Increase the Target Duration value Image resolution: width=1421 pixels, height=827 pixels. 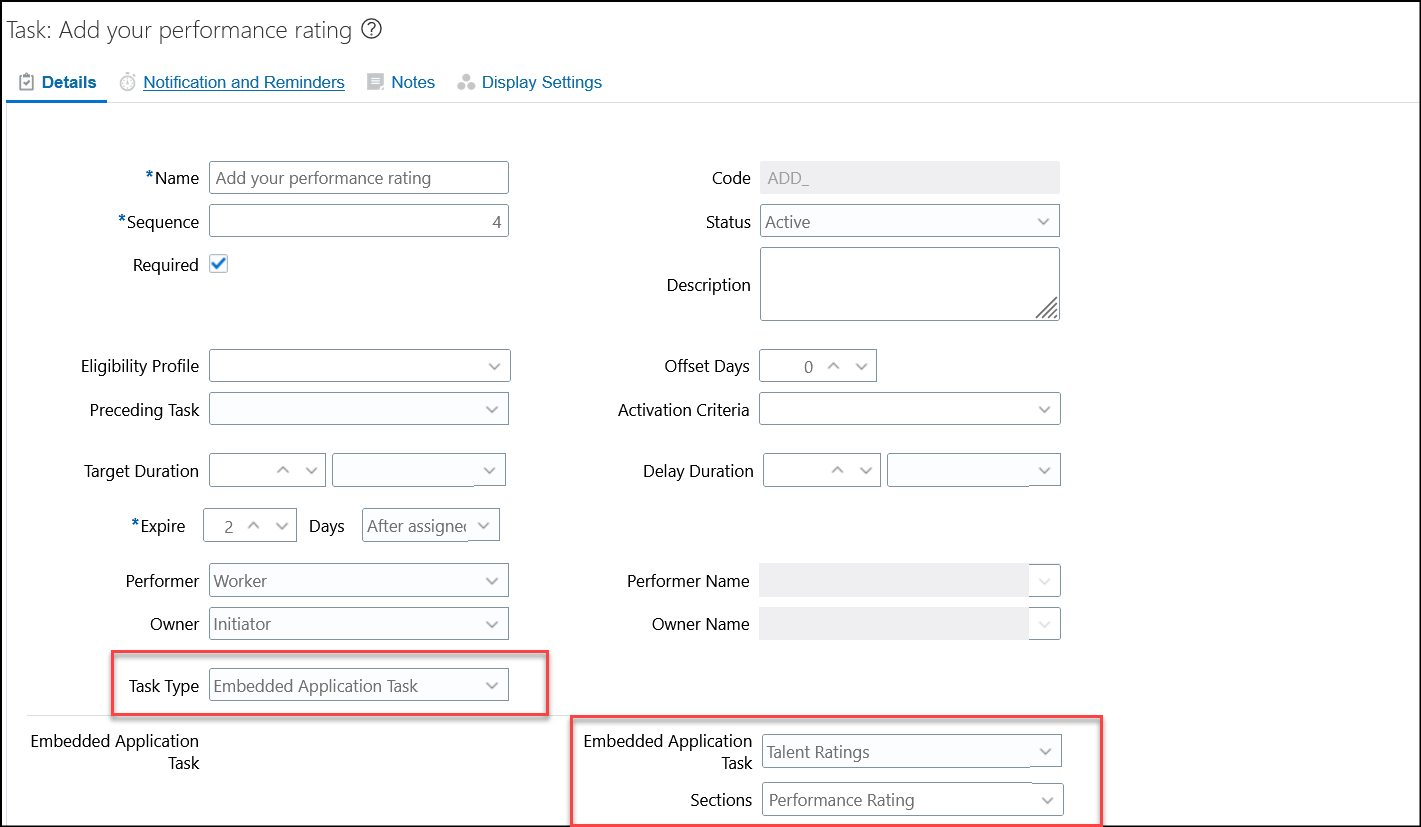[x=283, y=470]
